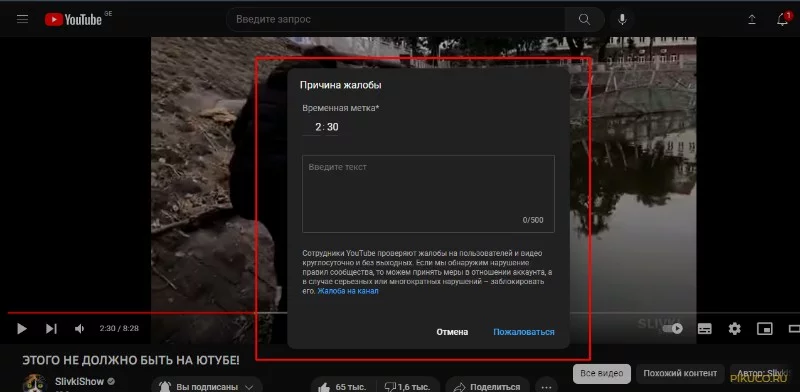
Task: Submit with the Пожаловаться button
Action: pos(523,332)
